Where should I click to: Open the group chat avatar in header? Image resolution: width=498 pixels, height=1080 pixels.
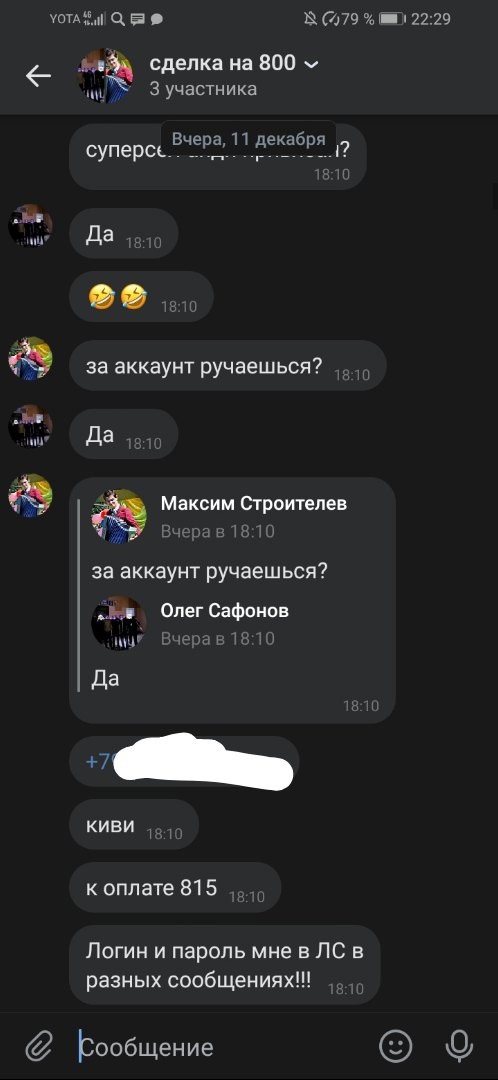[105, 76]
